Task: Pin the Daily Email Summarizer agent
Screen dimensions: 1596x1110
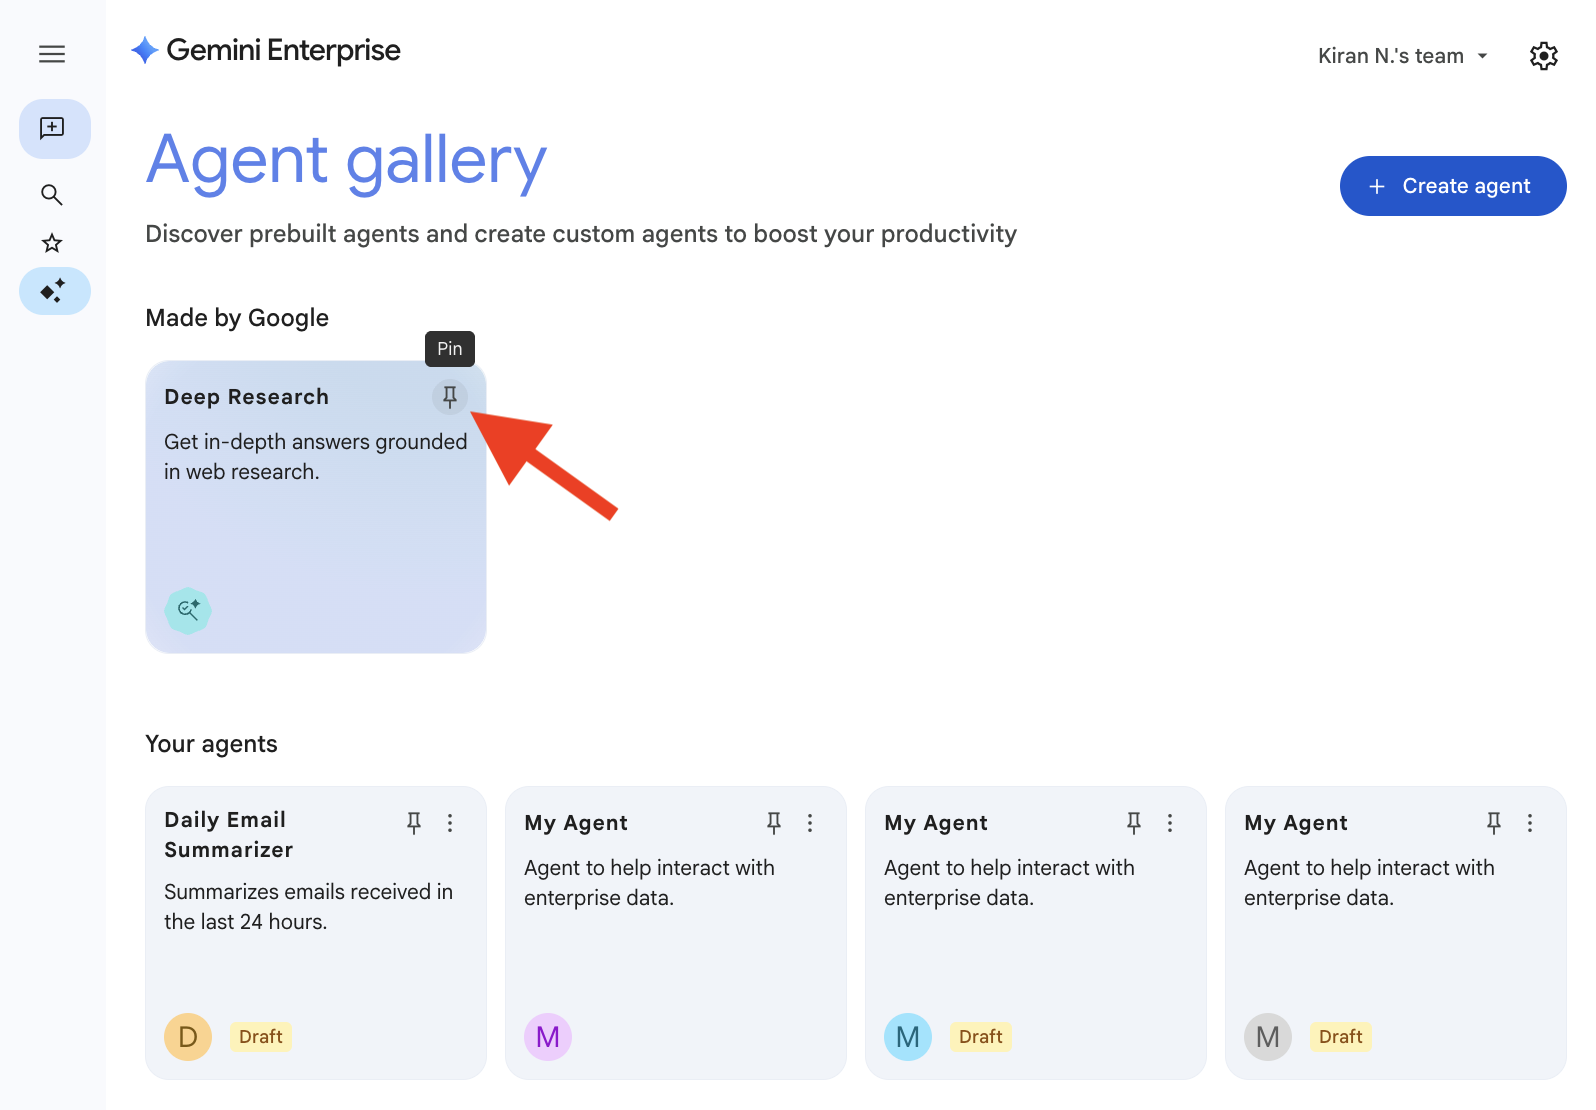Action: tap(414, 823)
